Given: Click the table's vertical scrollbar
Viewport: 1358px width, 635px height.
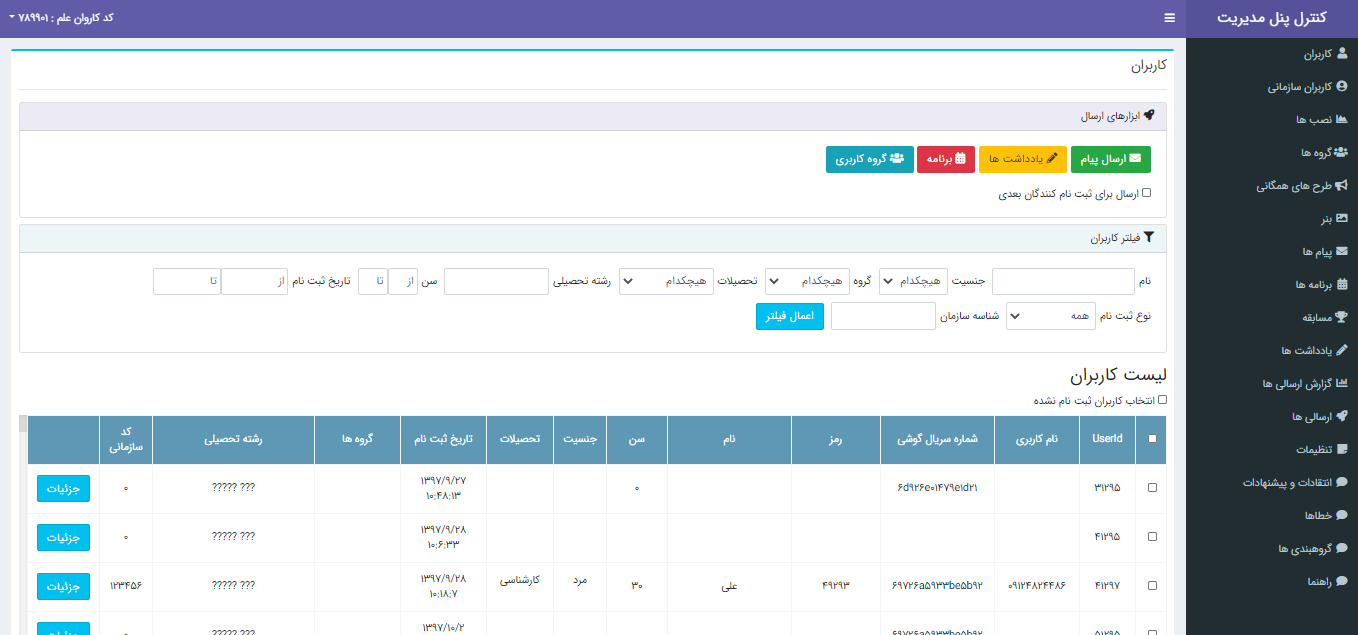Looking at the screenshot, I should coord(23,520).
